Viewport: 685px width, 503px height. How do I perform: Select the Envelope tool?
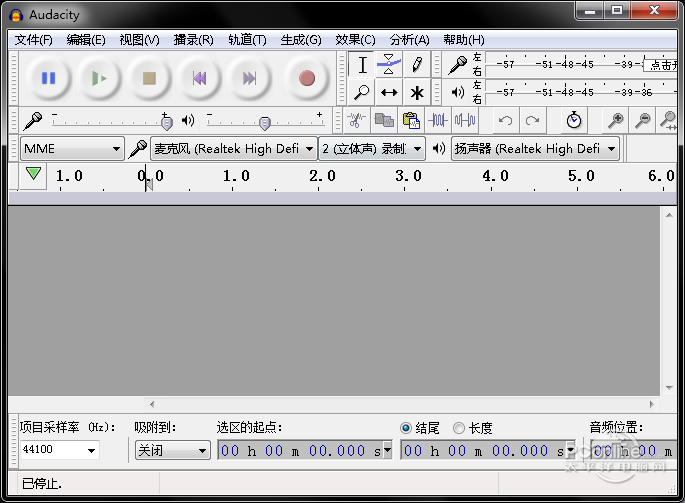pyautogui.click(x=389, y=65)
